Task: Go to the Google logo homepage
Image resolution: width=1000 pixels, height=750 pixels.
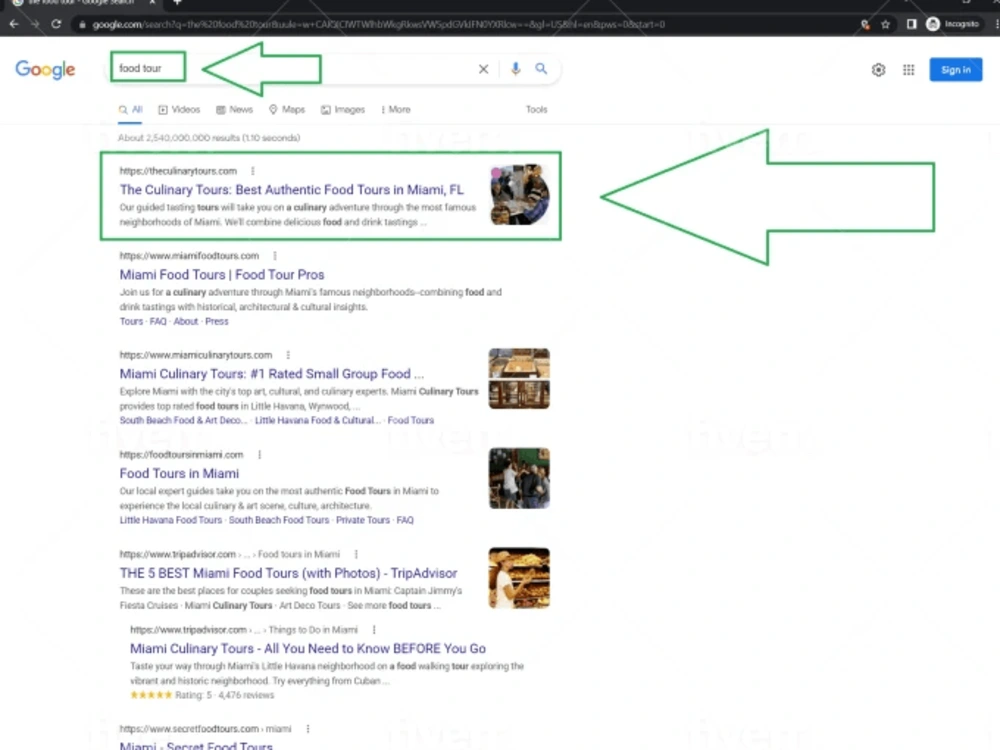Action: tap(45, 70)
